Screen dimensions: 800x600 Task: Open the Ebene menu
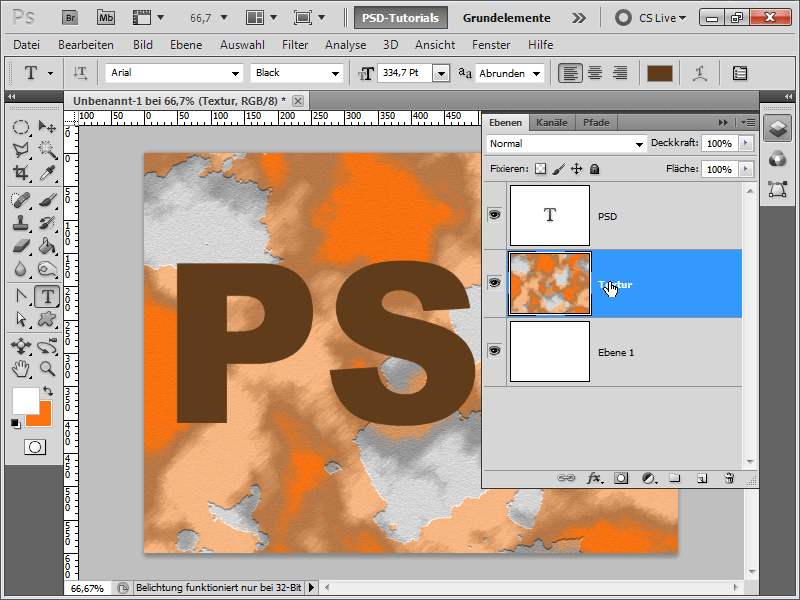click(186, 45)
